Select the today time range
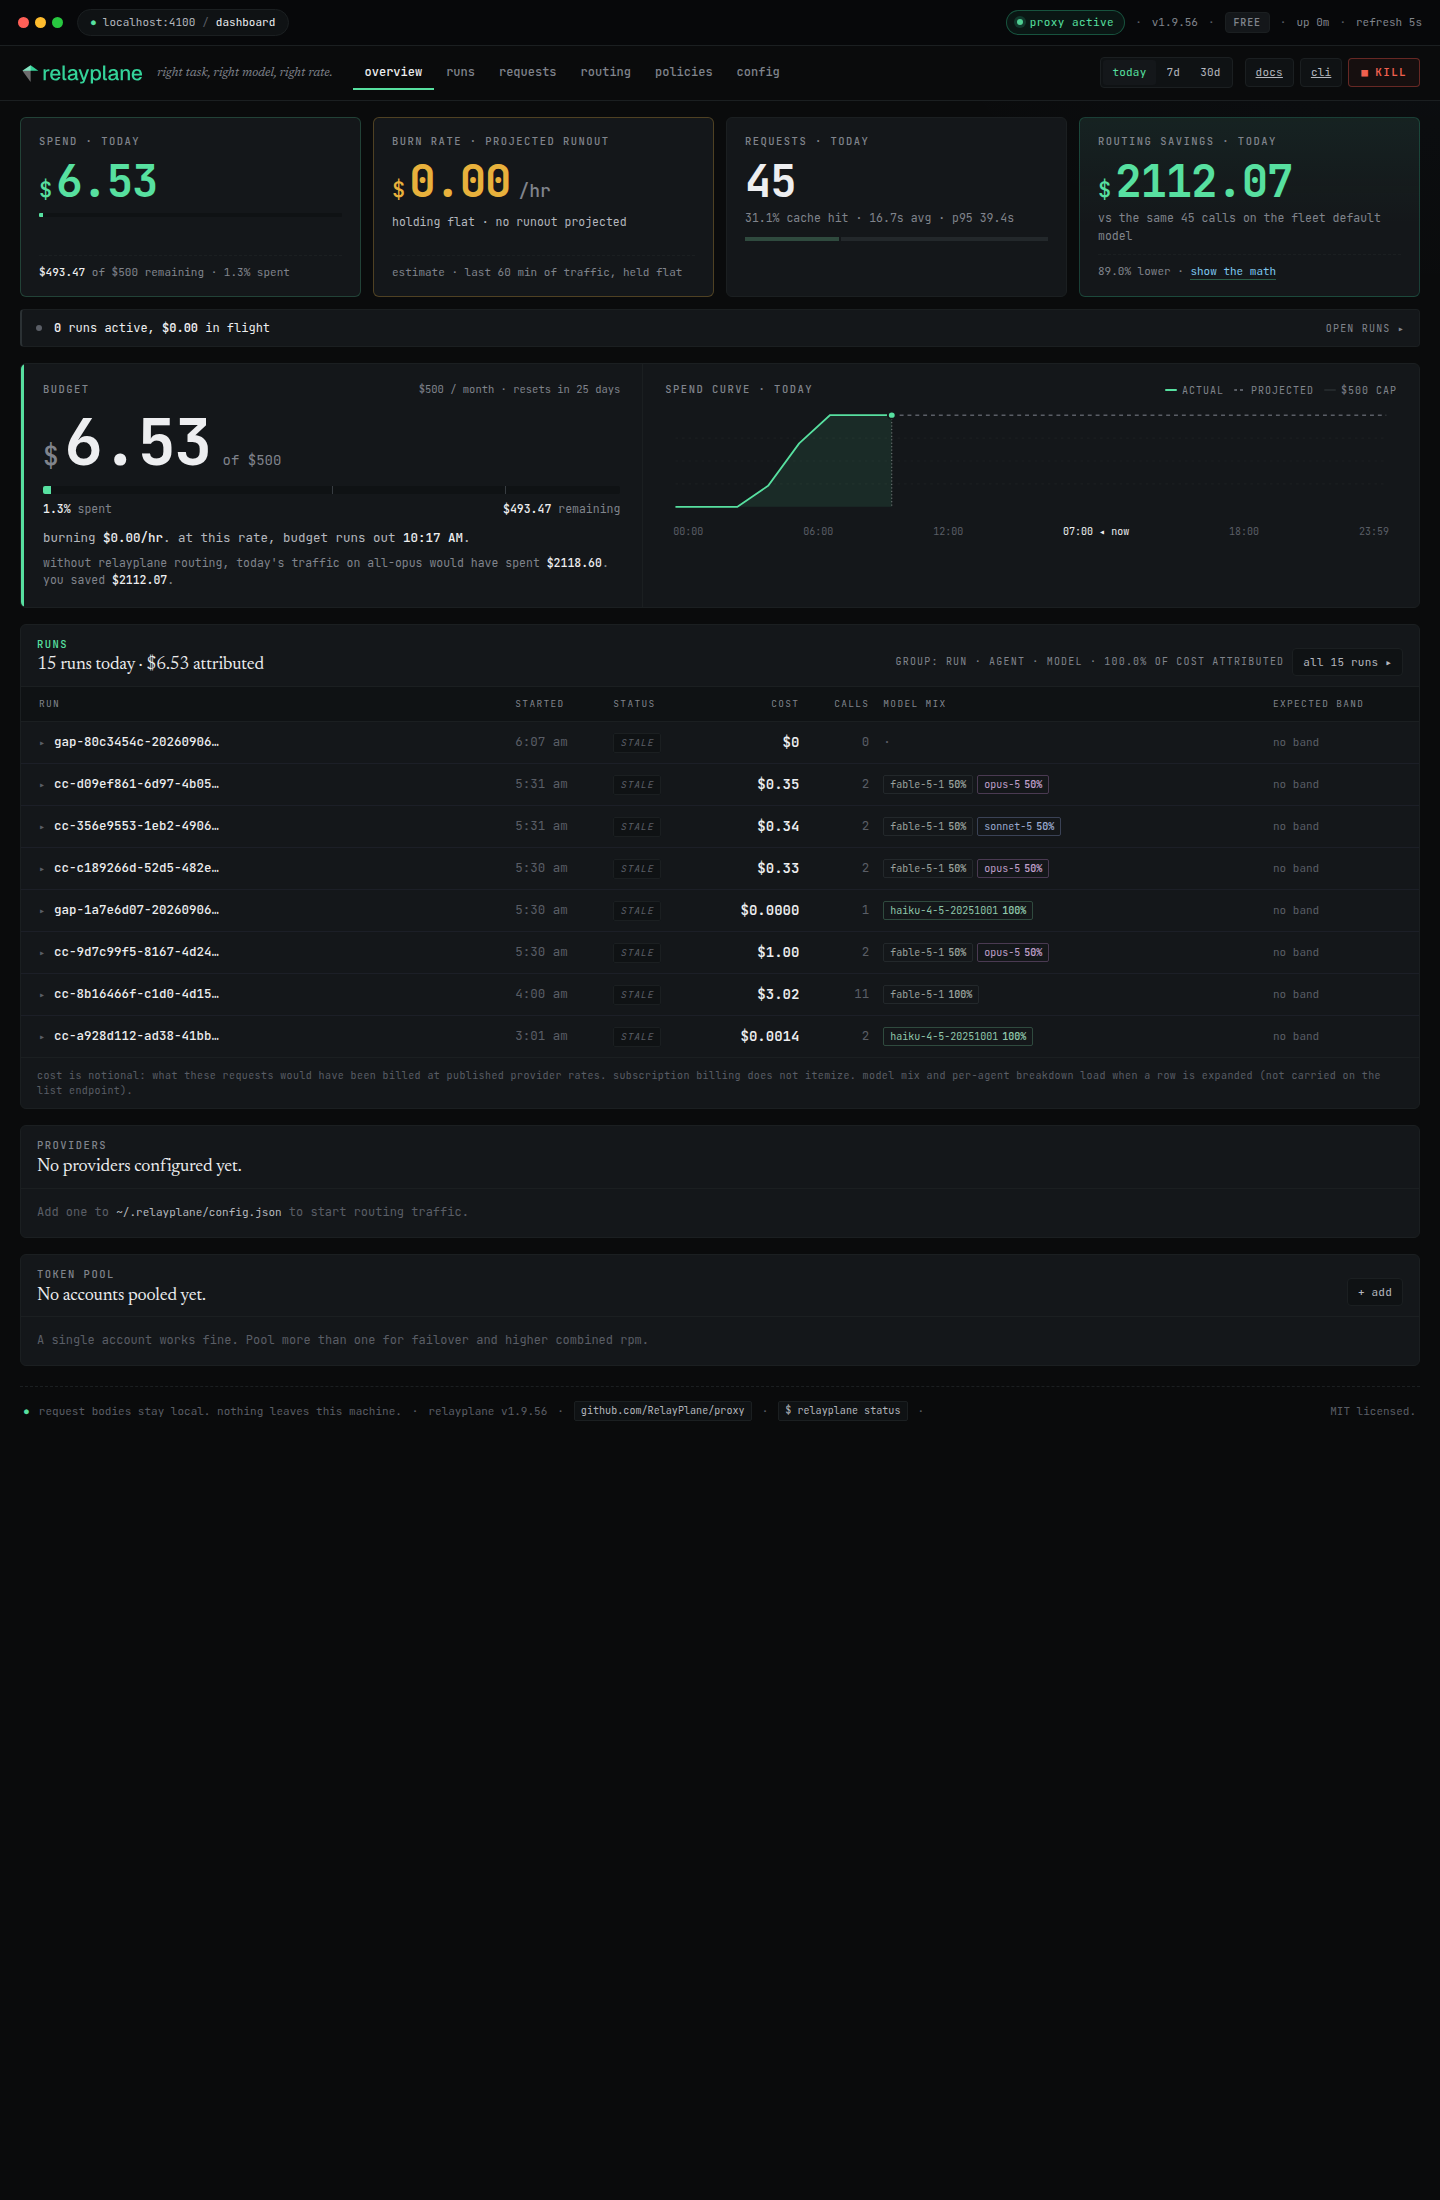1440x2200 pixels. click(x=1129, y=73)
